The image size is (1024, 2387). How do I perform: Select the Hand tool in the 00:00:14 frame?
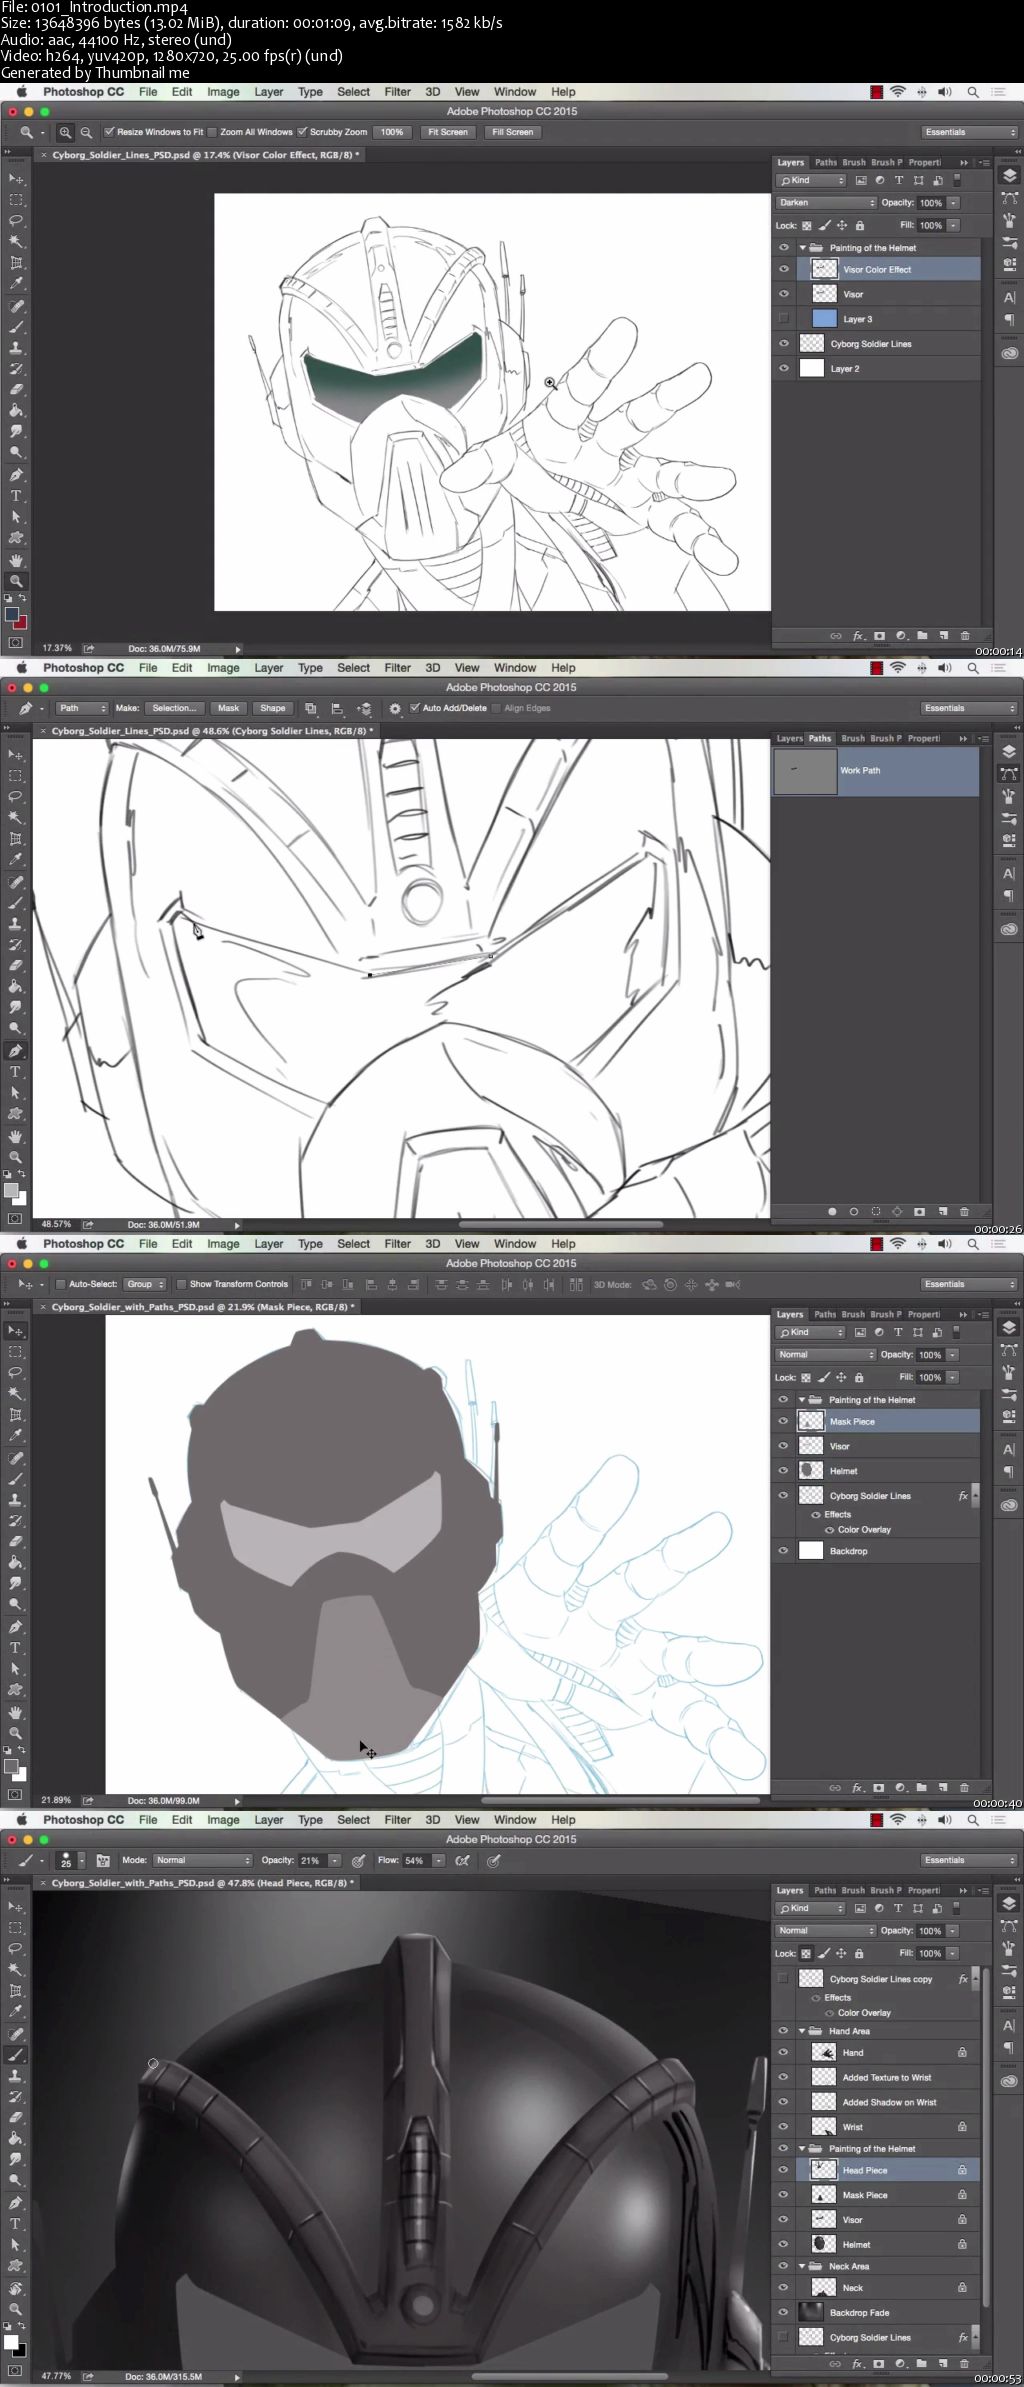[16, 560]
